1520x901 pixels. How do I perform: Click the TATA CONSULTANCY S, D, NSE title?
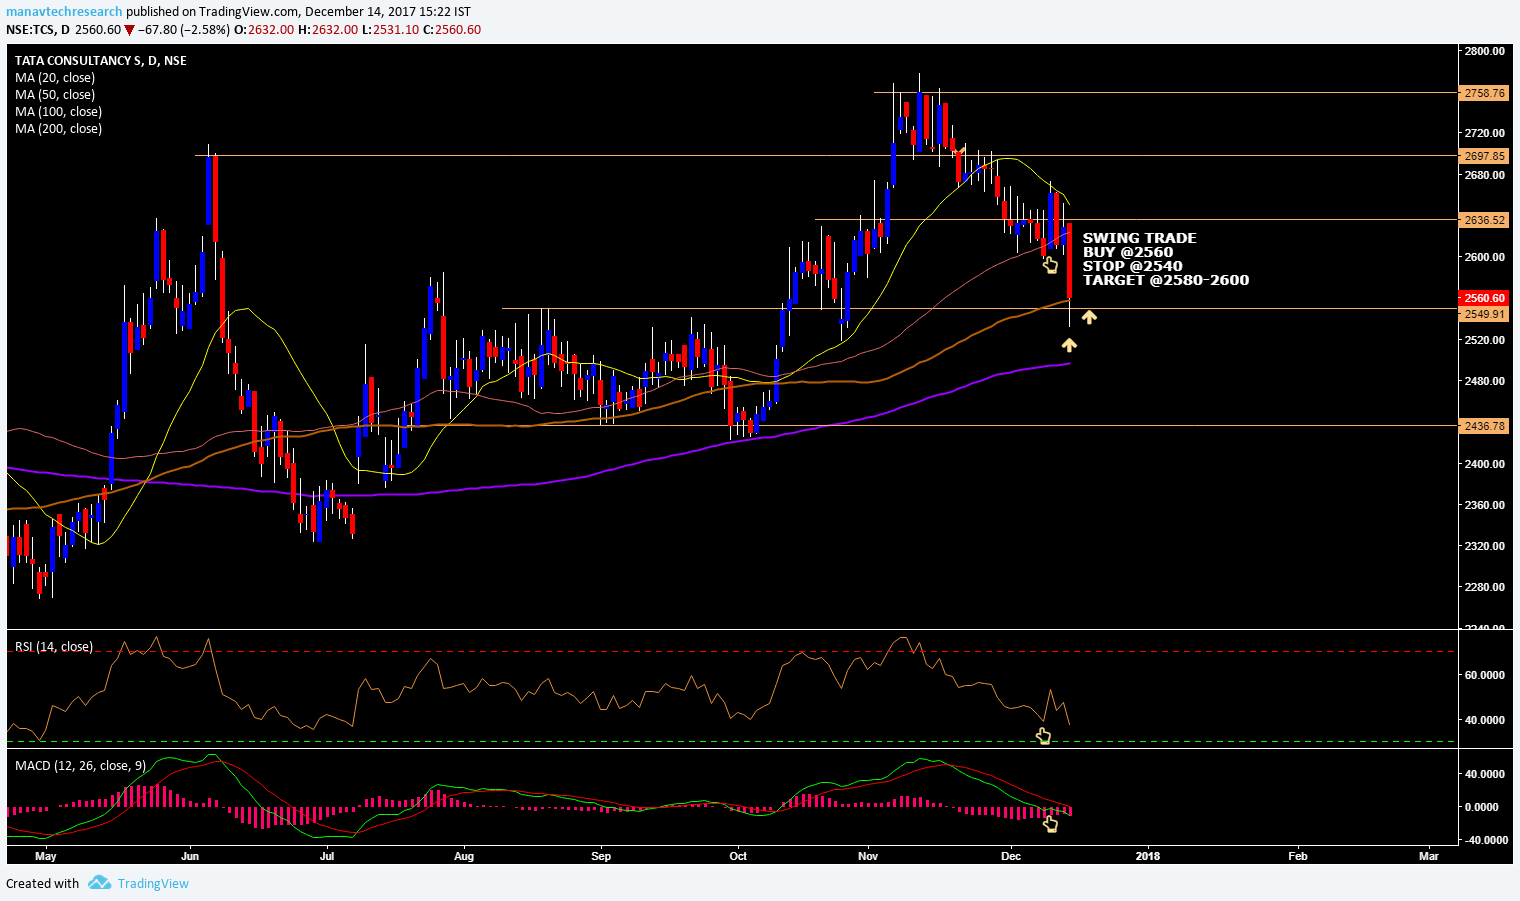100,61
